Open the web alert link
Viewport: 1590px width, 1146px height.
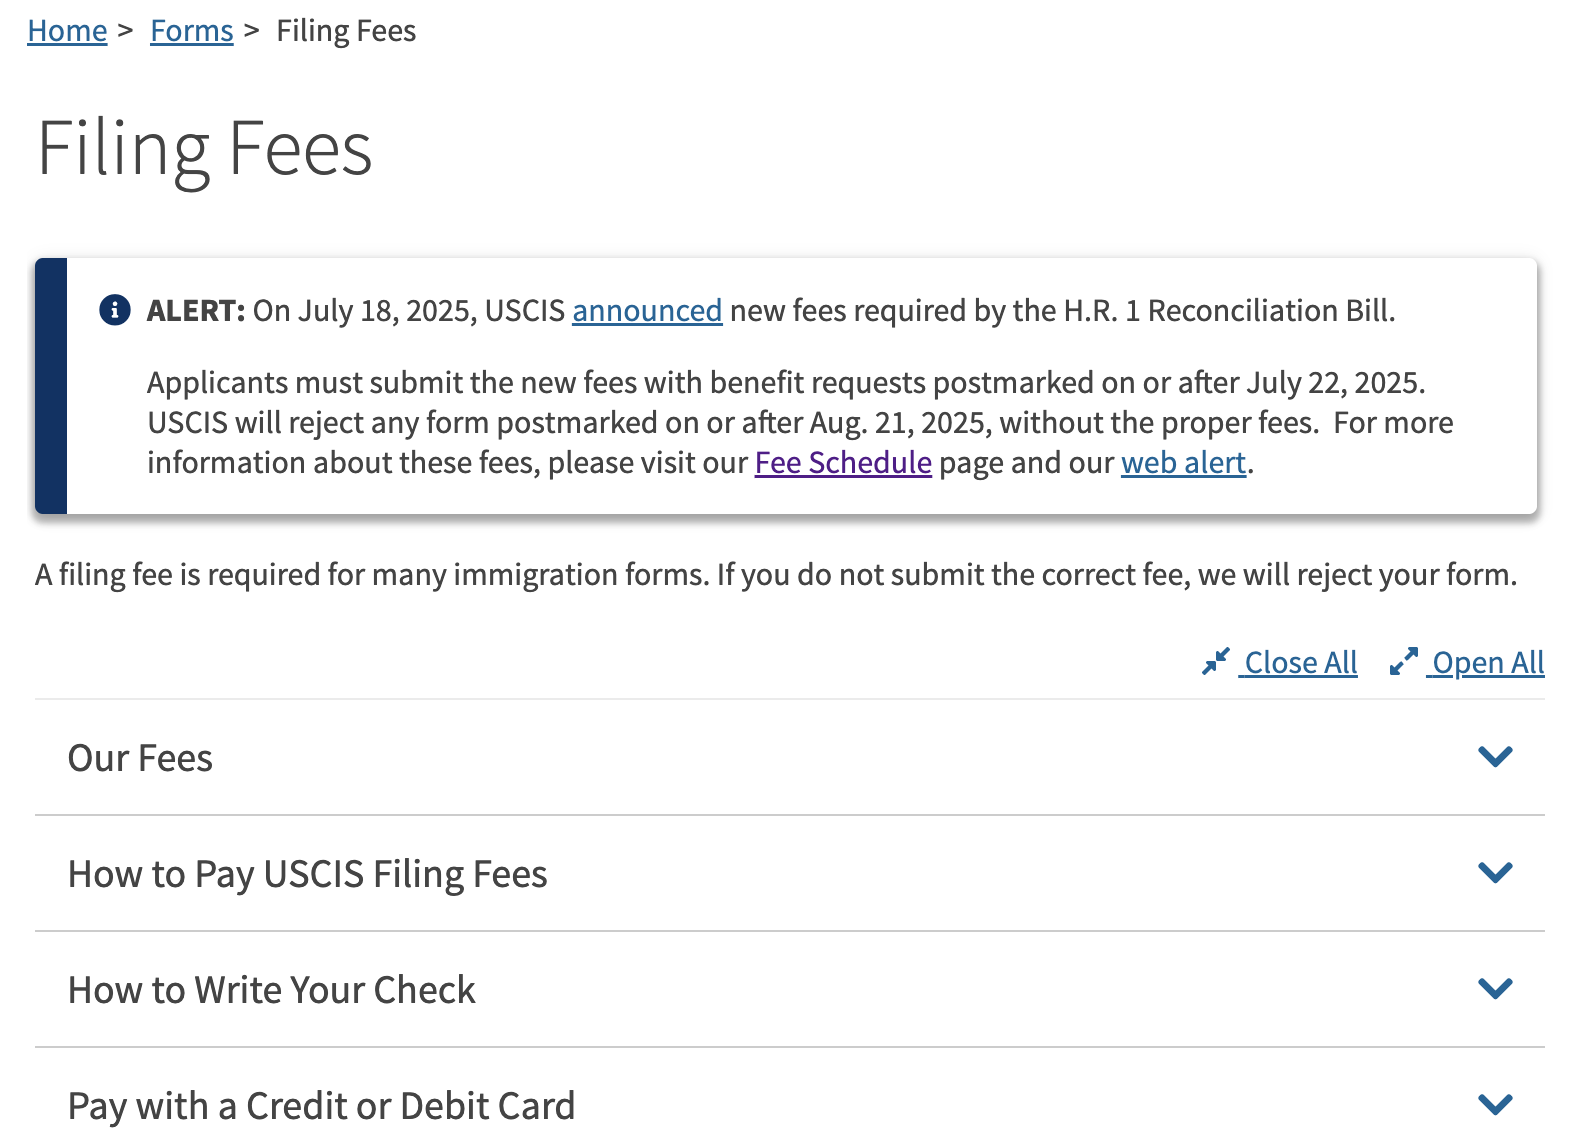point(1183,463)
